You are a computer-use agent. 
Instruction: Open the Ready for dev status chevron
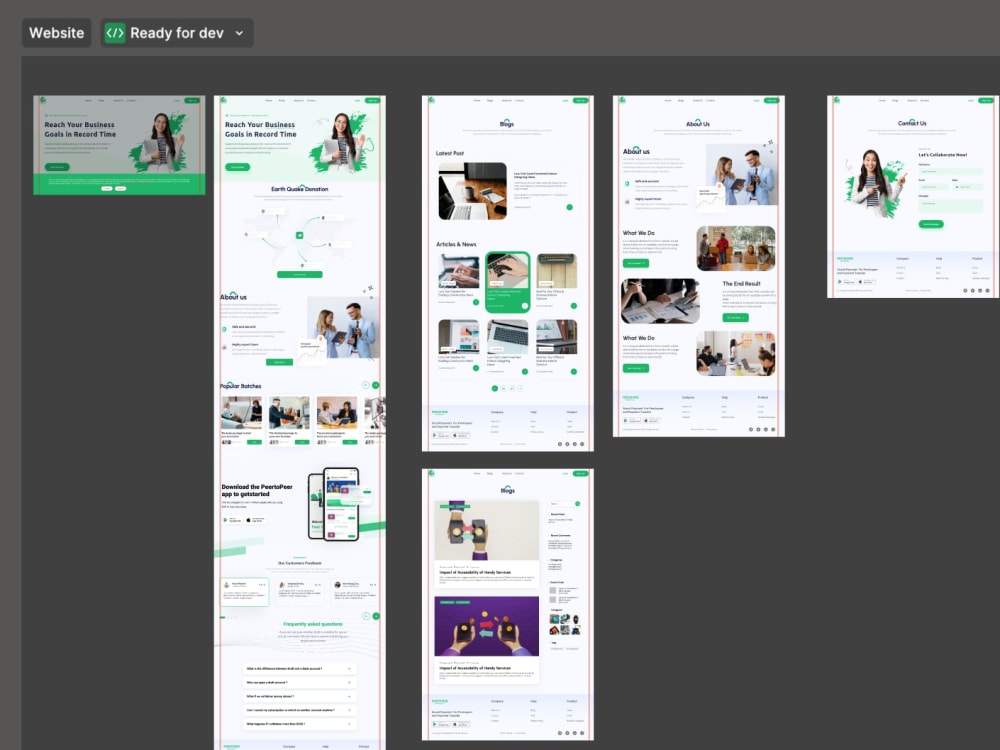coord(239,33)
